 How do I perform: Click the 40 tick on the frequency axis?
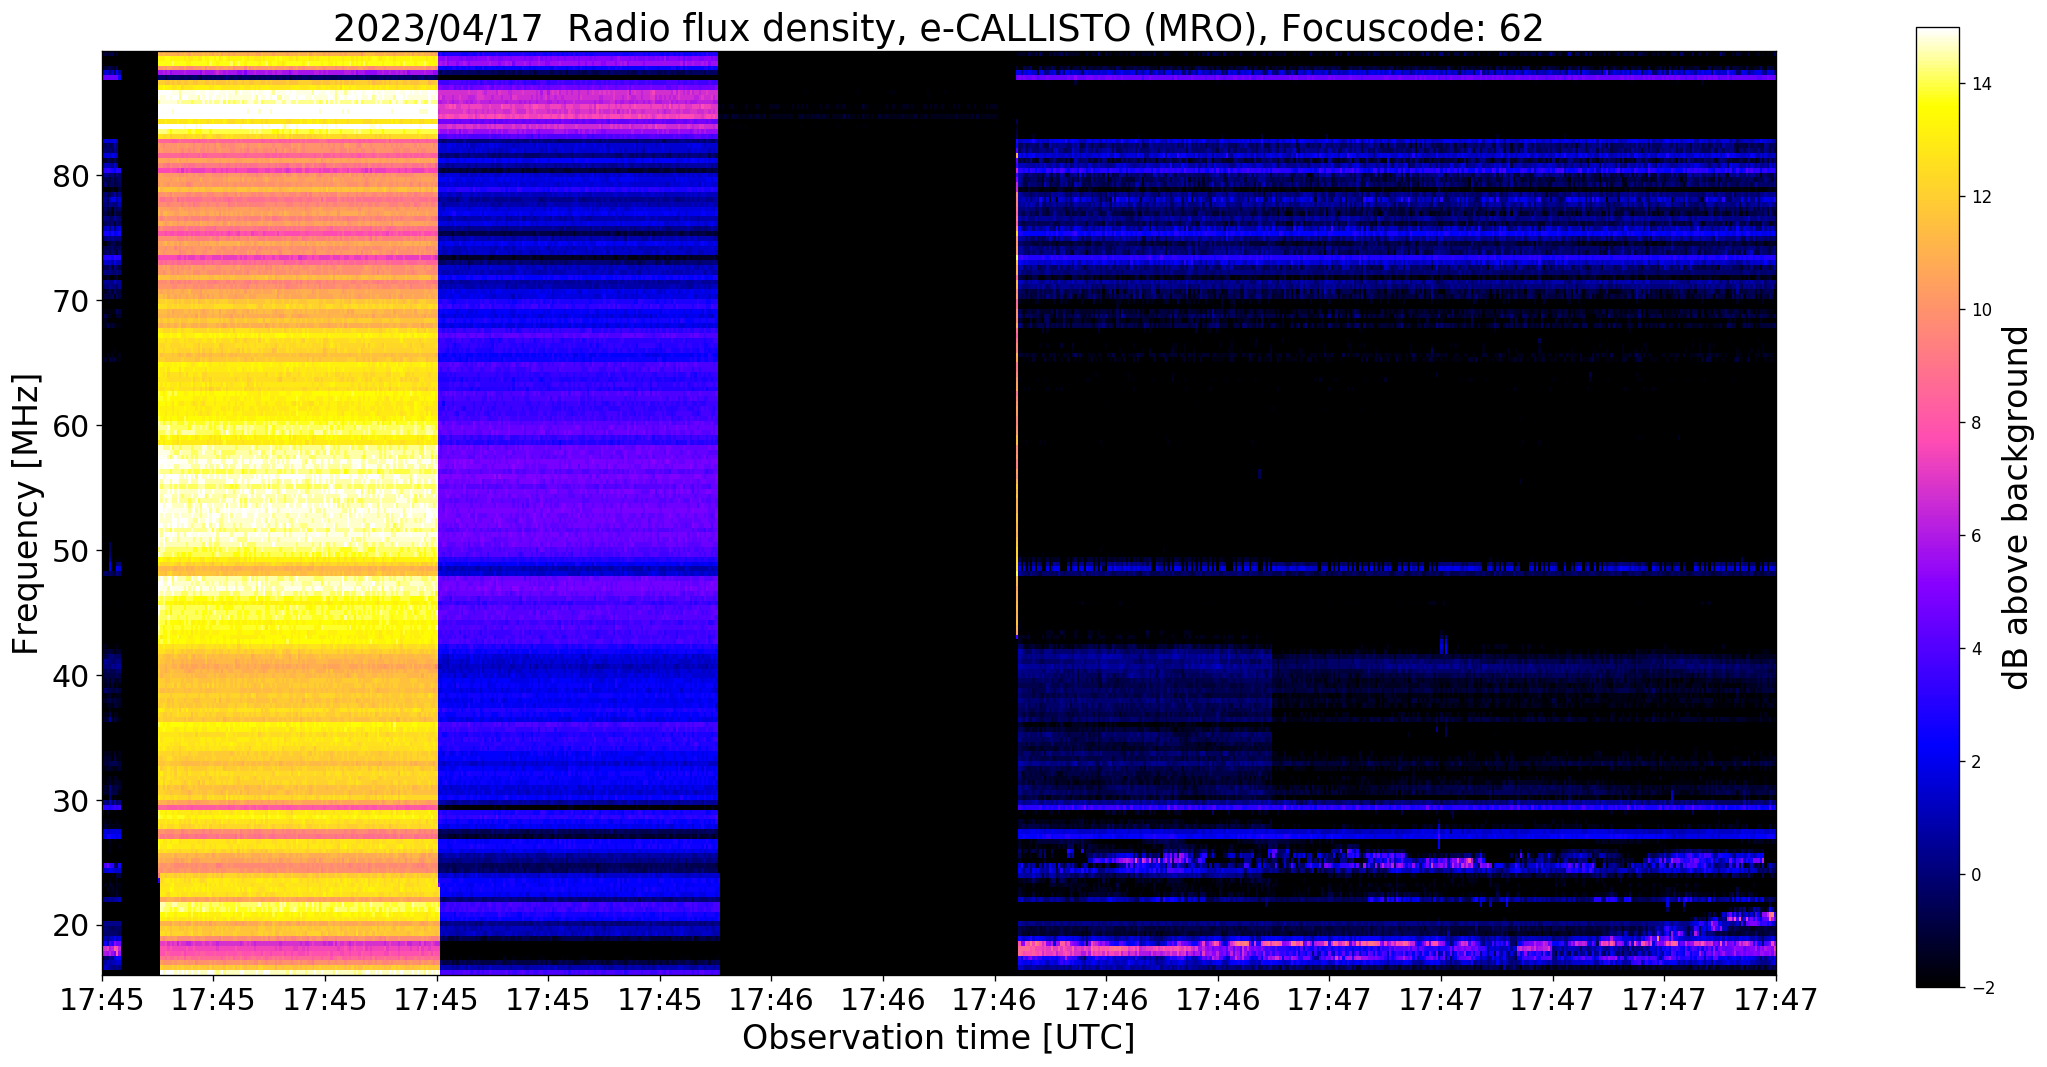[x=70, y=676]
